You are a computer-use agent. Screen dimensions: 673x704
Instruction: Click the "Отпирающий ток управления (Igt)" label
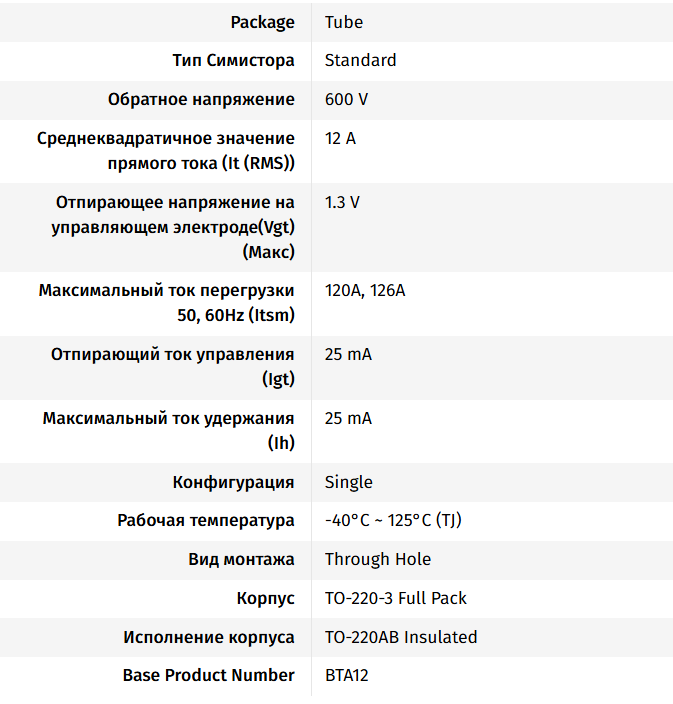point(172,367)
